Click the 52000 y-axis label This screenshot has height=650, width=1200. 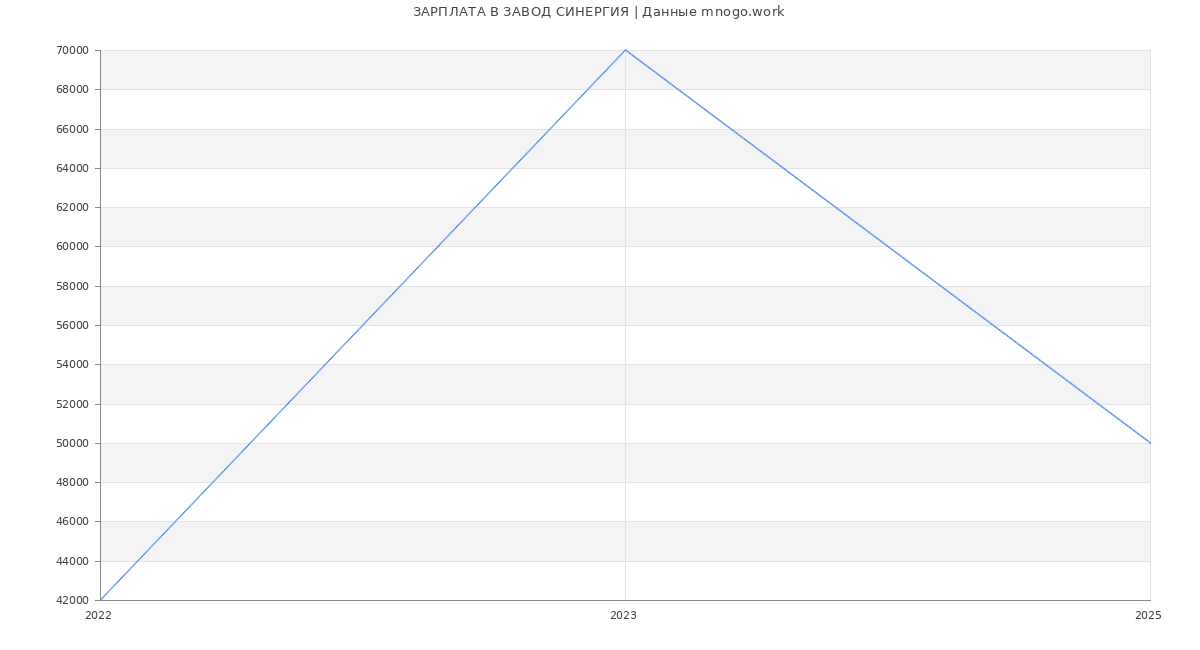click(x=72, y=404)
